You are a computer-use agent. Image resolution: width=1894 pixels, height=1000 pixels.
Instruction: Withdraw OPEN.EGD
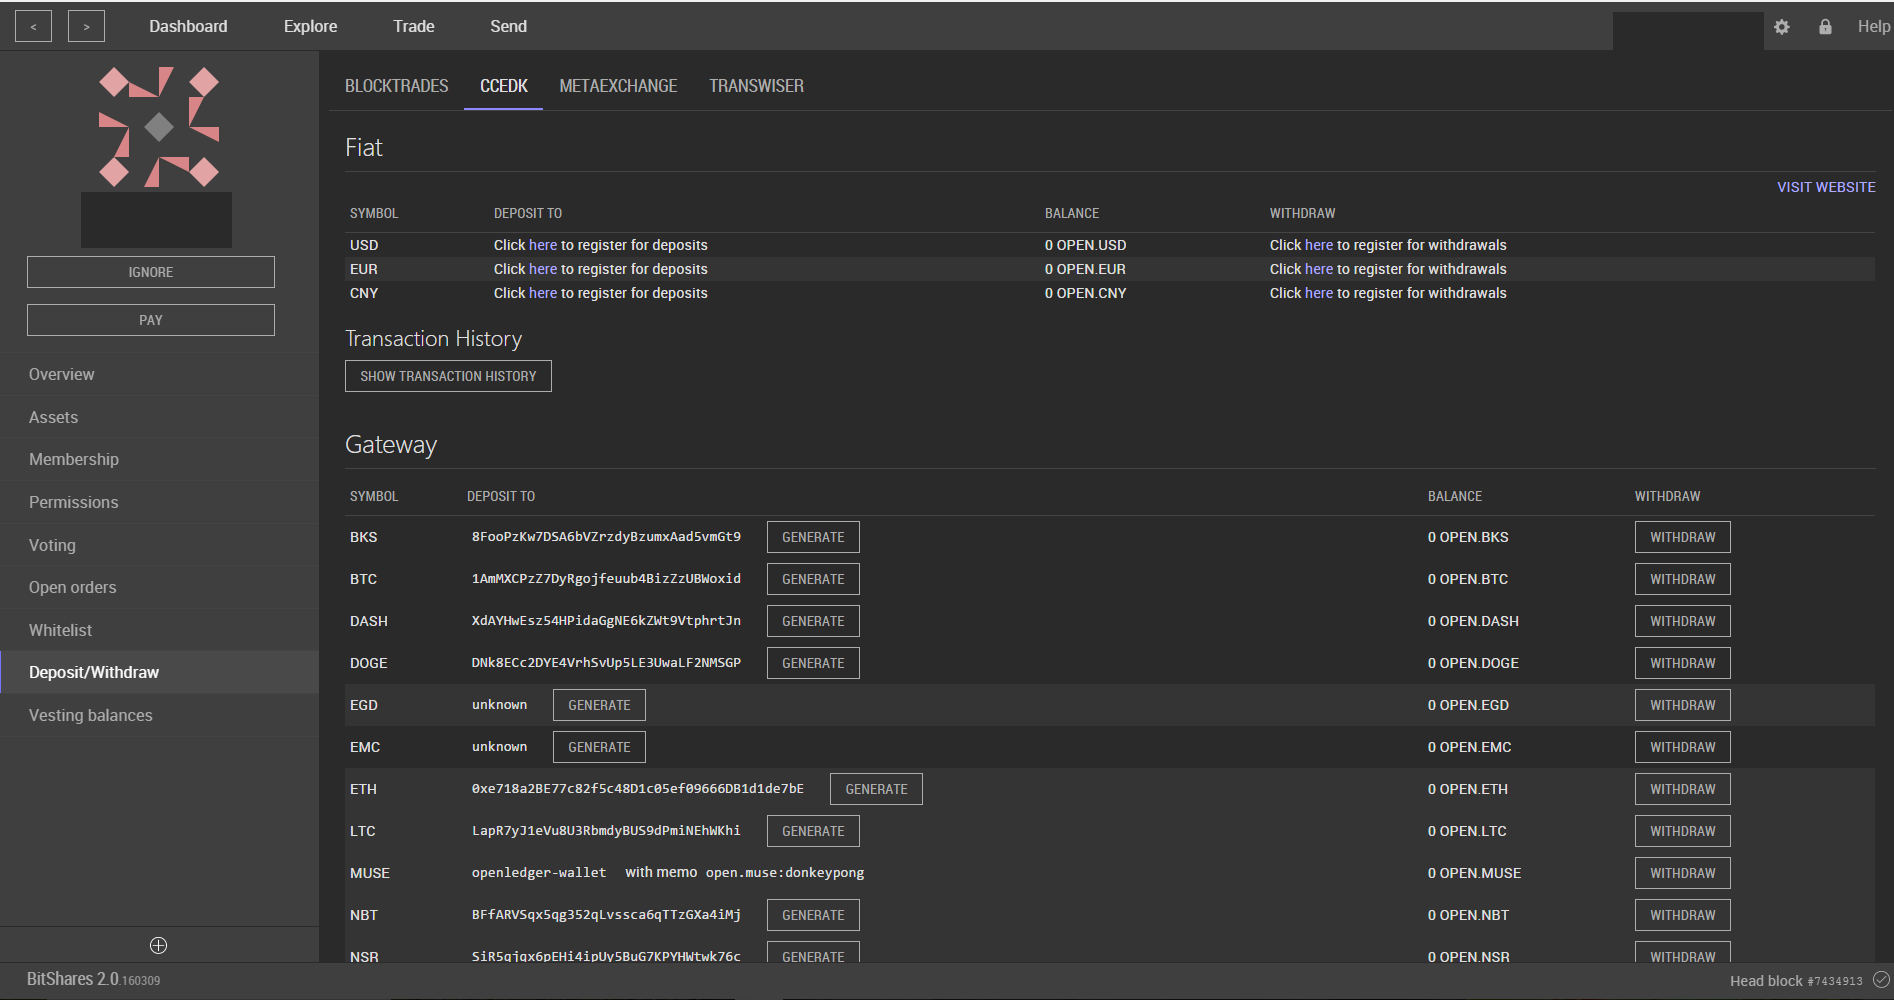[1683, 705]
